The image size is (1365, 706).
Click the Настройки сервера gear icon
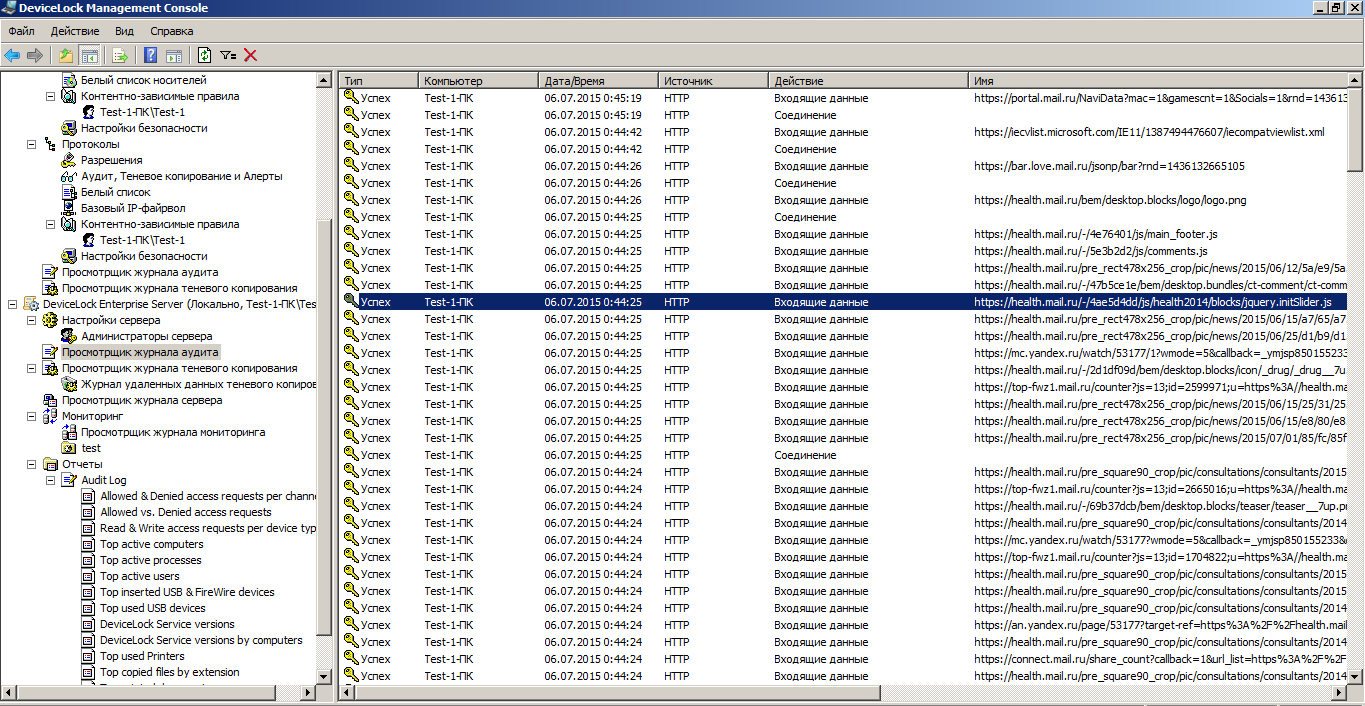pos(50,320)
